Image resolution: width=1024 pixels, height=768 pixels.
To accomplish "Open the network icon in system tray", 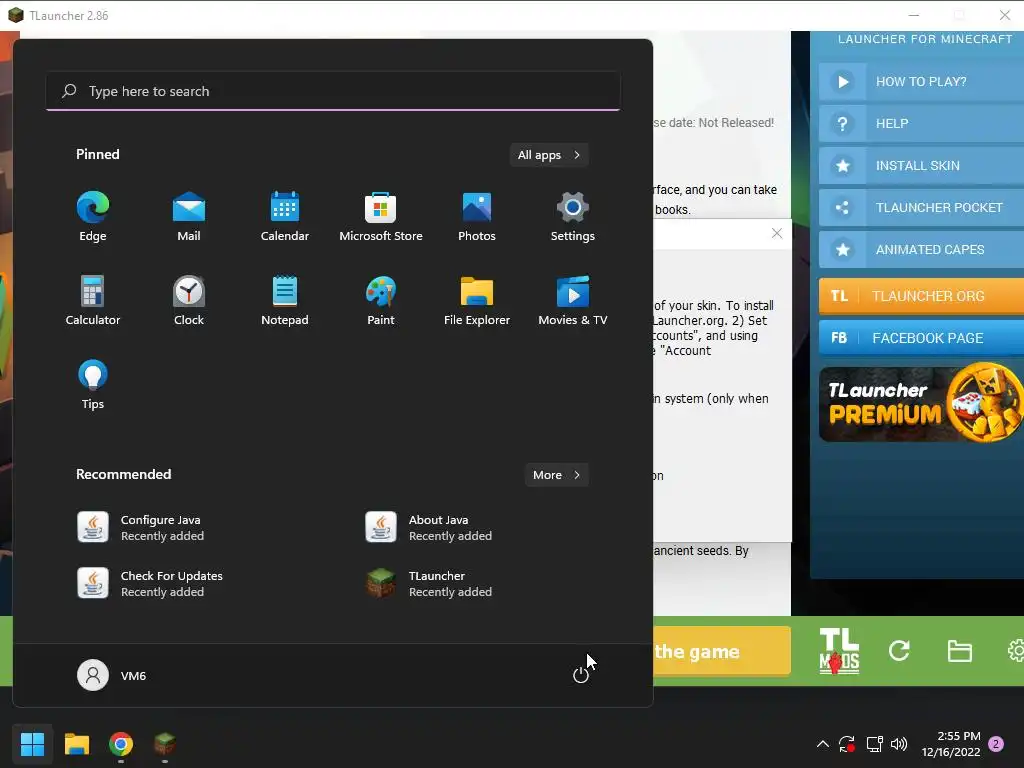I will [874, 744].
